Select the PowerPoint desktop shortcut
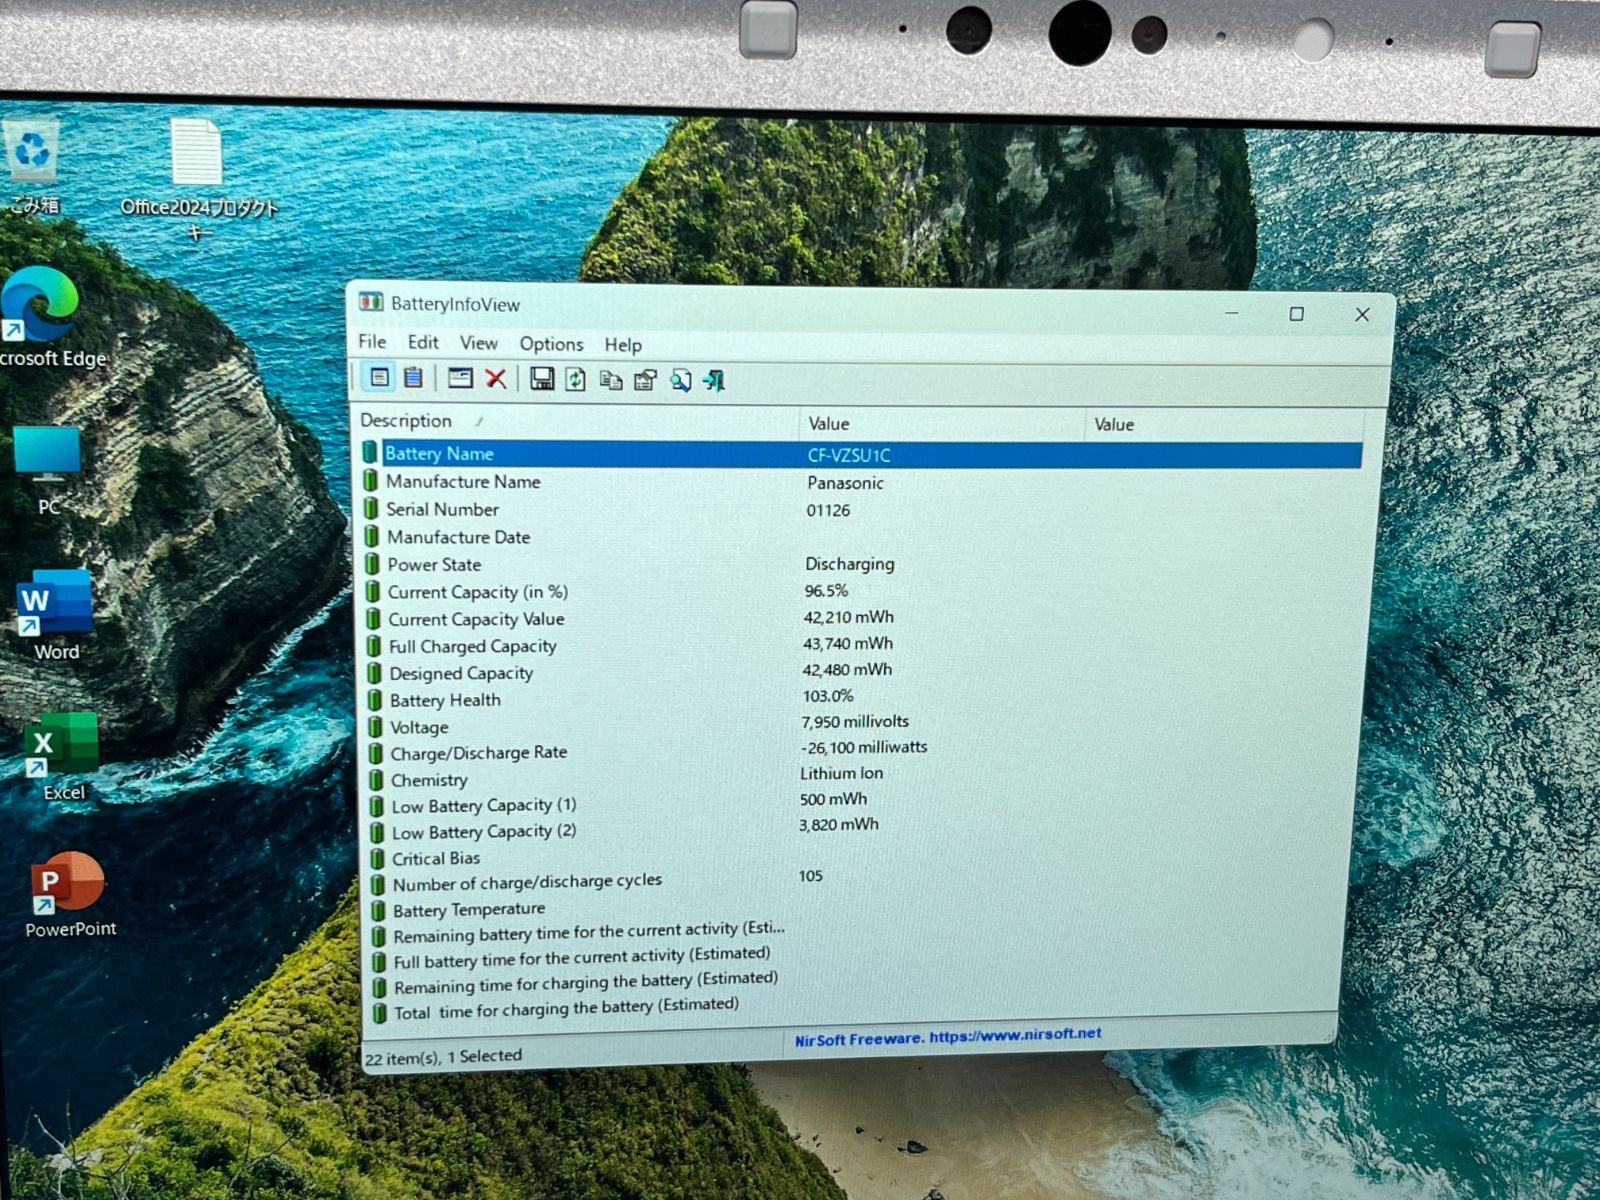This screenshot has width=1600, height=1200. (x=69, y=894)
